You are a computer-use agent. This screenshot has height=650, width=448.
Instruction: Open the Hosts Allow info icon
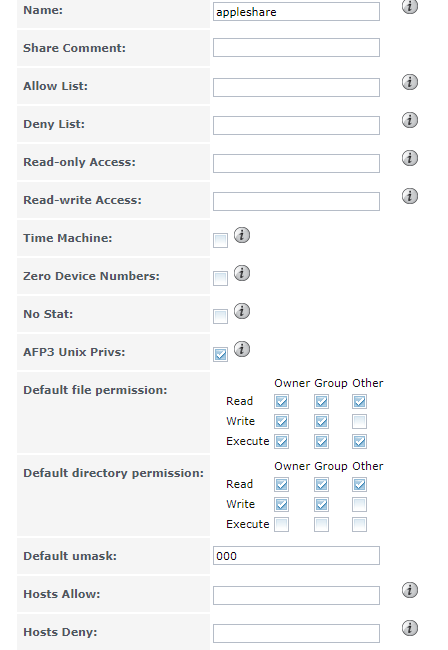tap(409, 590)
